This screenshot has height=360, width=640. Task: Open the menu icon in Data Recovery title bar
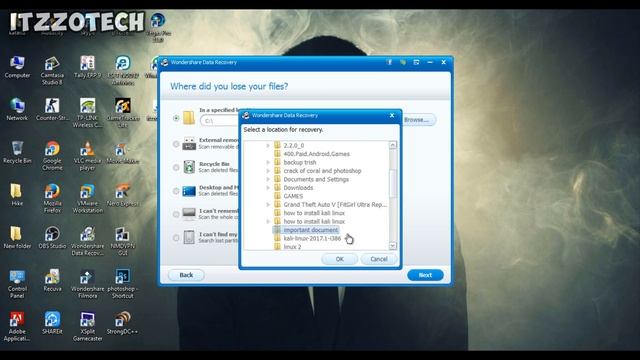coord(416,62)
